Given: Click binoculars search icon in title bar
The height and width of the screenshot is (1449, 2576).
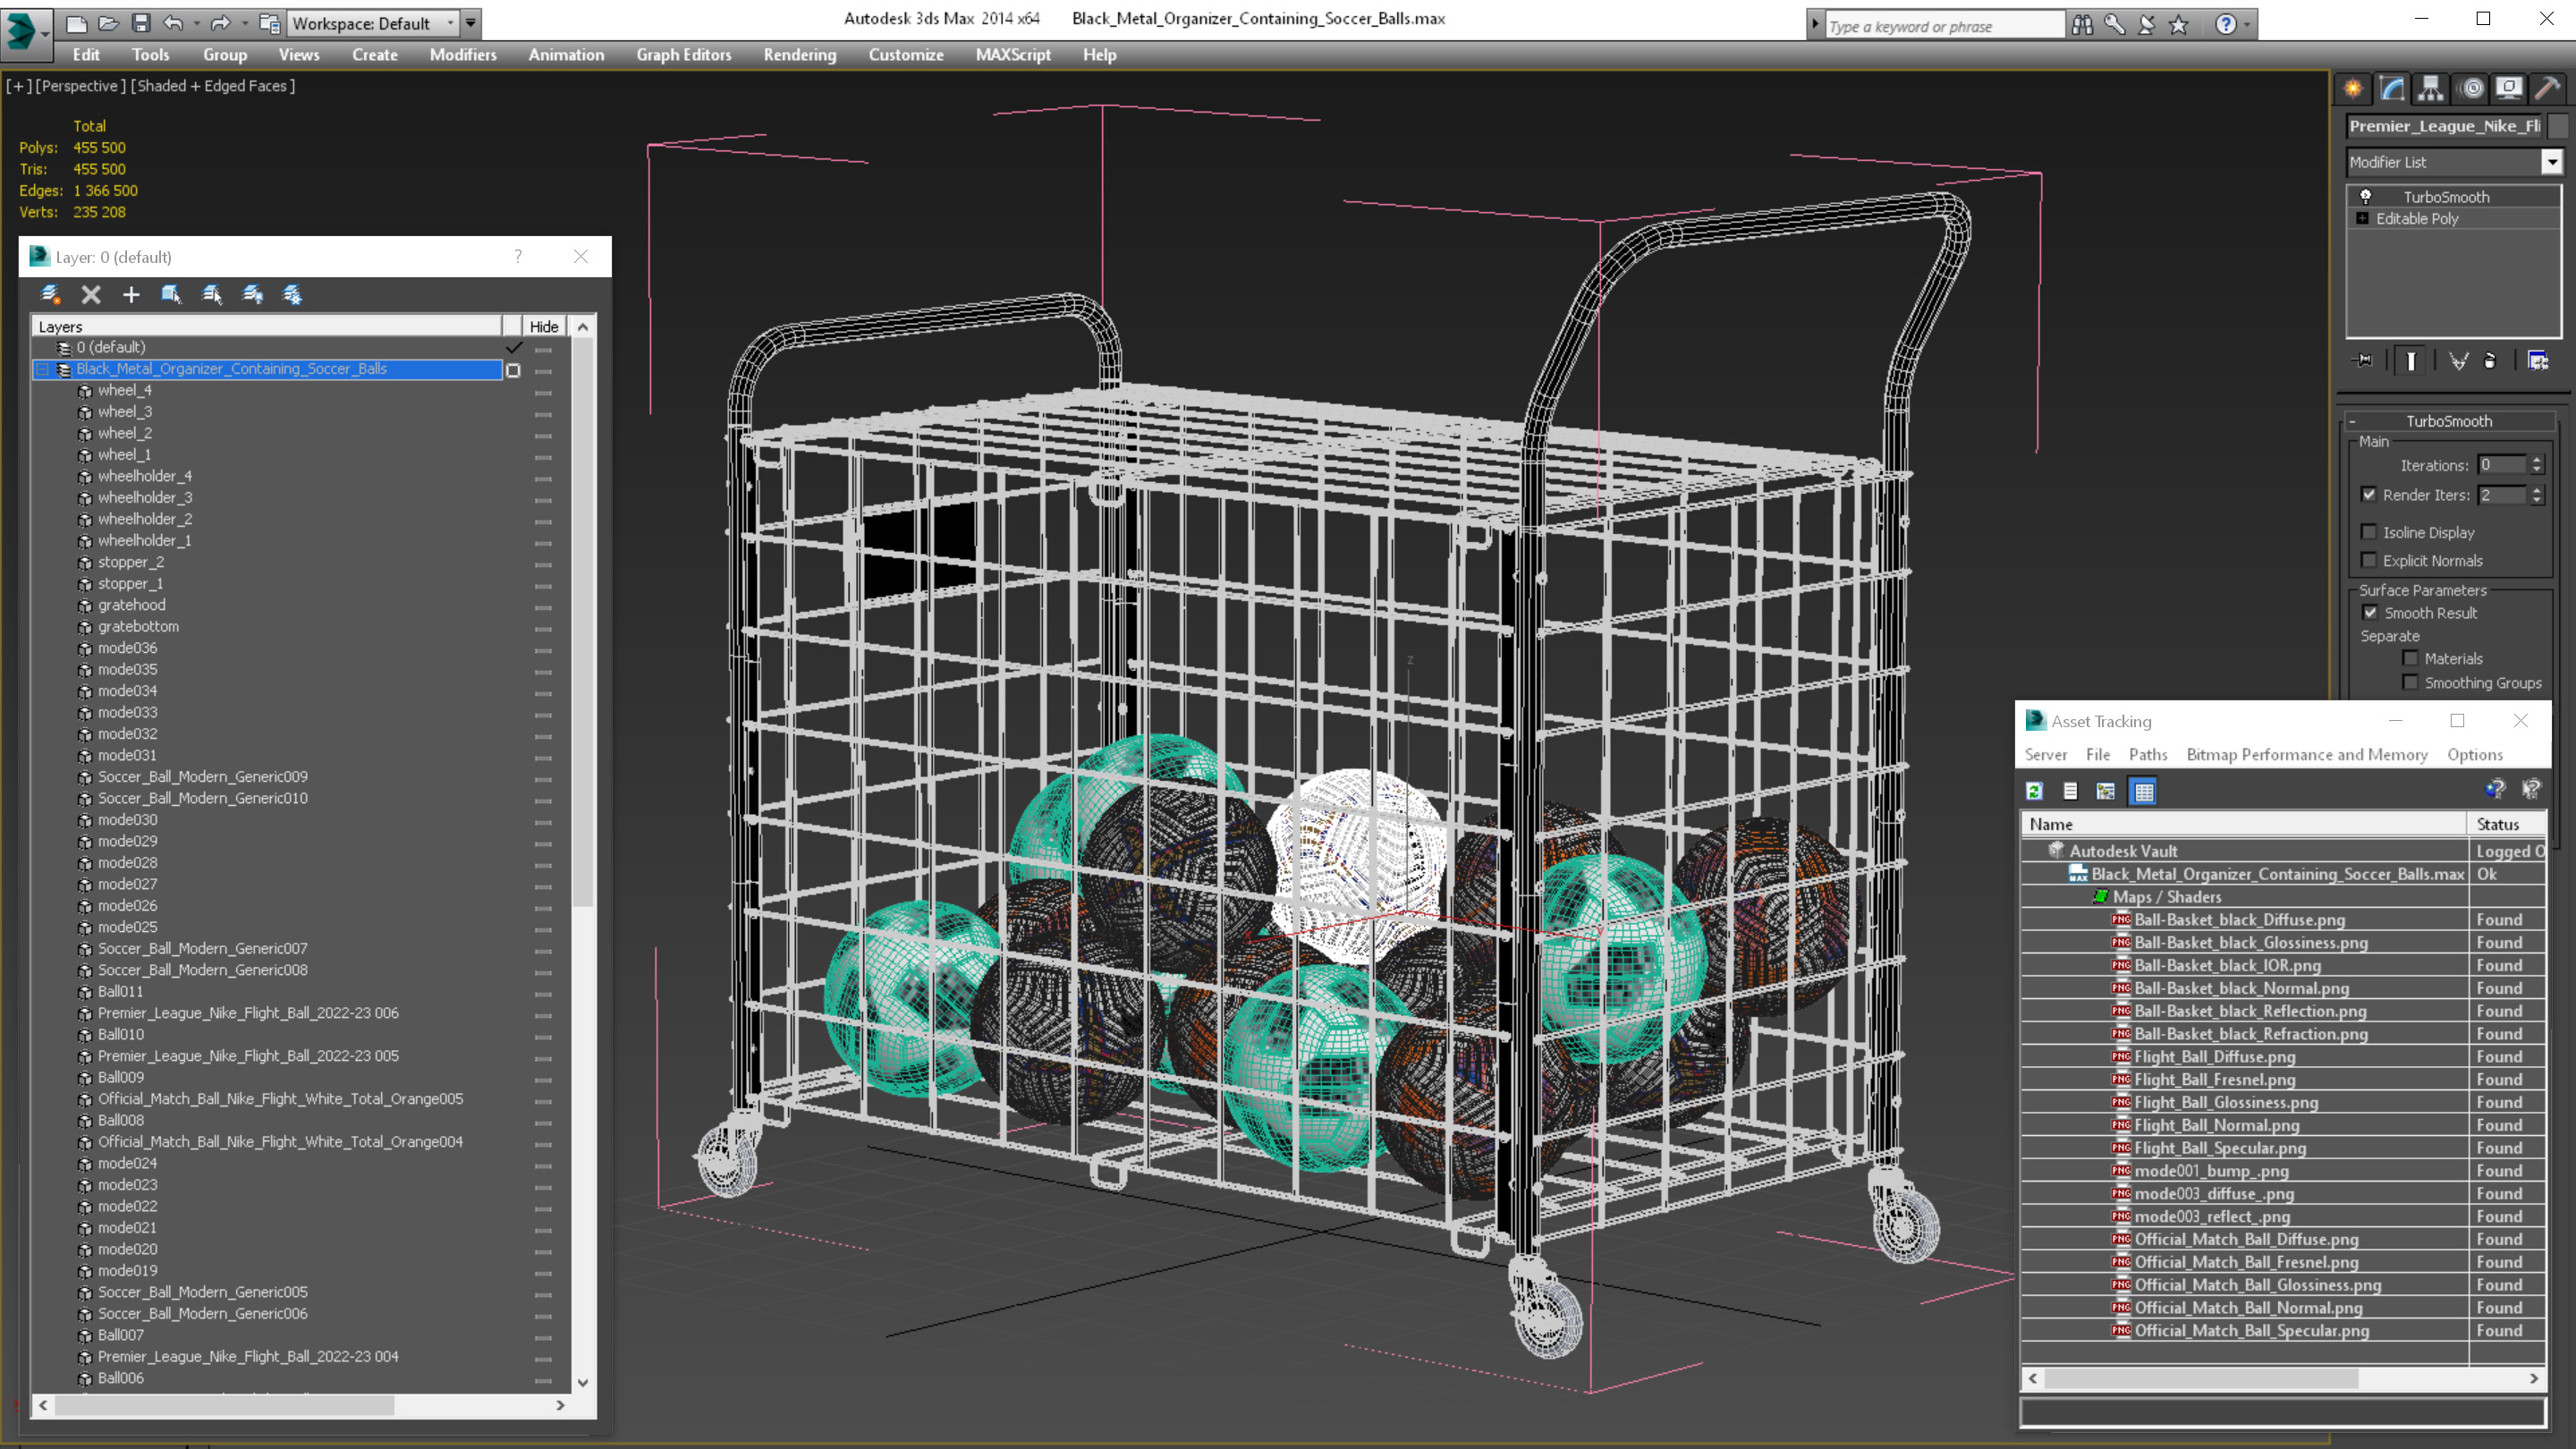Looking at the screenshot, I should click(2082, 25).
